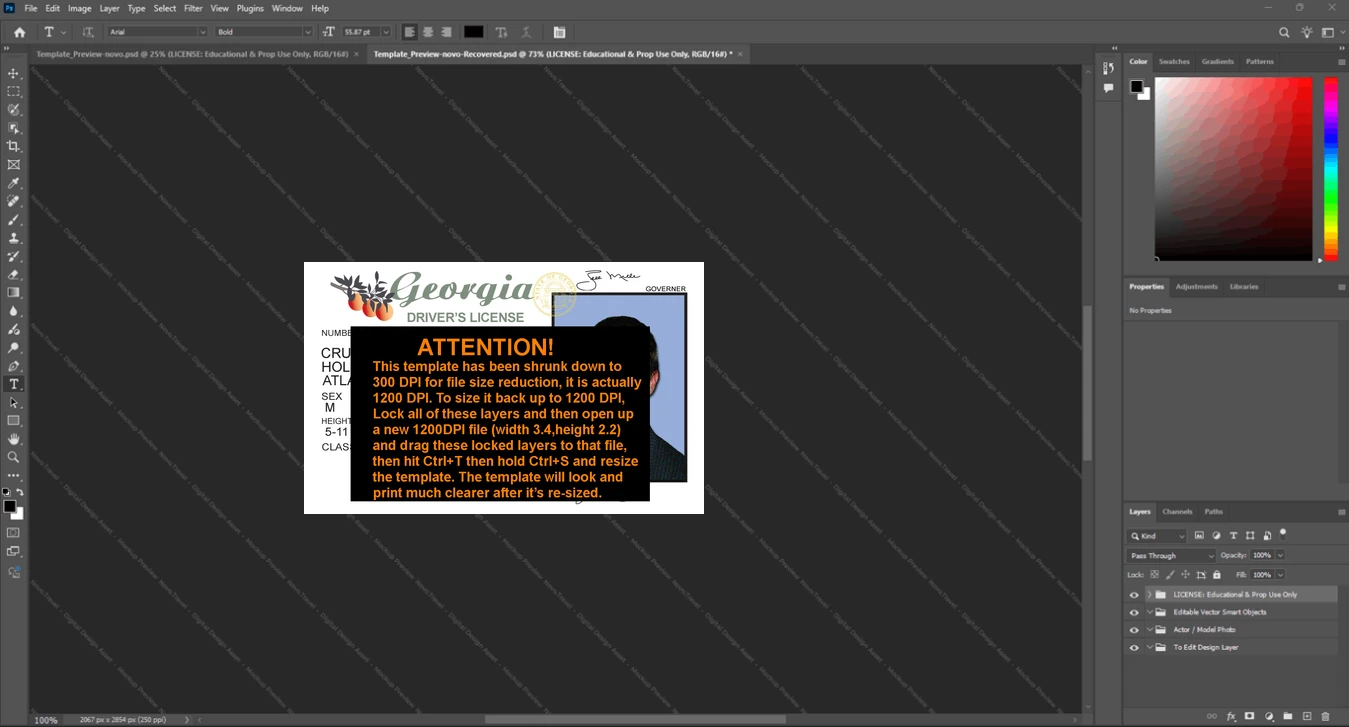
Task: Choose the Brush tool
Action: pyautogui.click(x=14, y=219)
